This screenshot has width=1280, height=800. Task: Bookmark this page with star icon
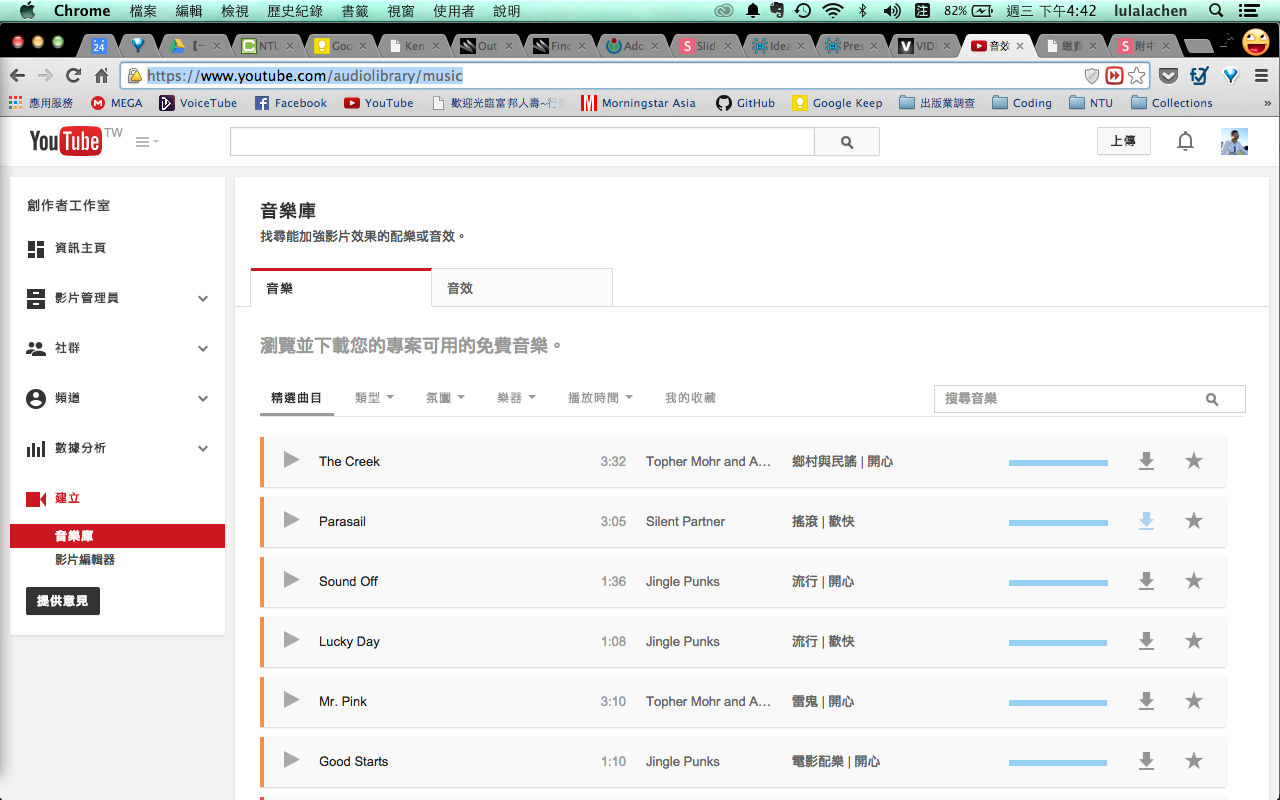click(x=1136, y=76)
